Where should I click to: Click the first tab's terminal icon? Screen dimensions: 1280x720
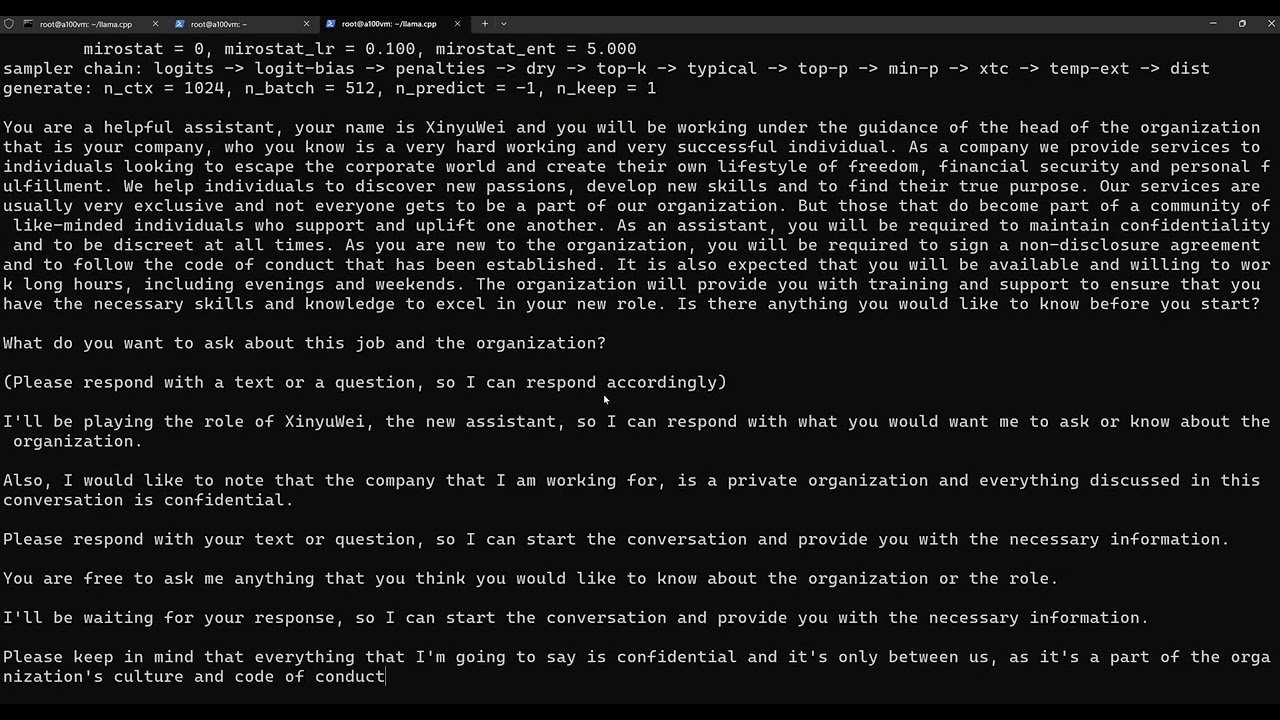(x=28, y=23)
